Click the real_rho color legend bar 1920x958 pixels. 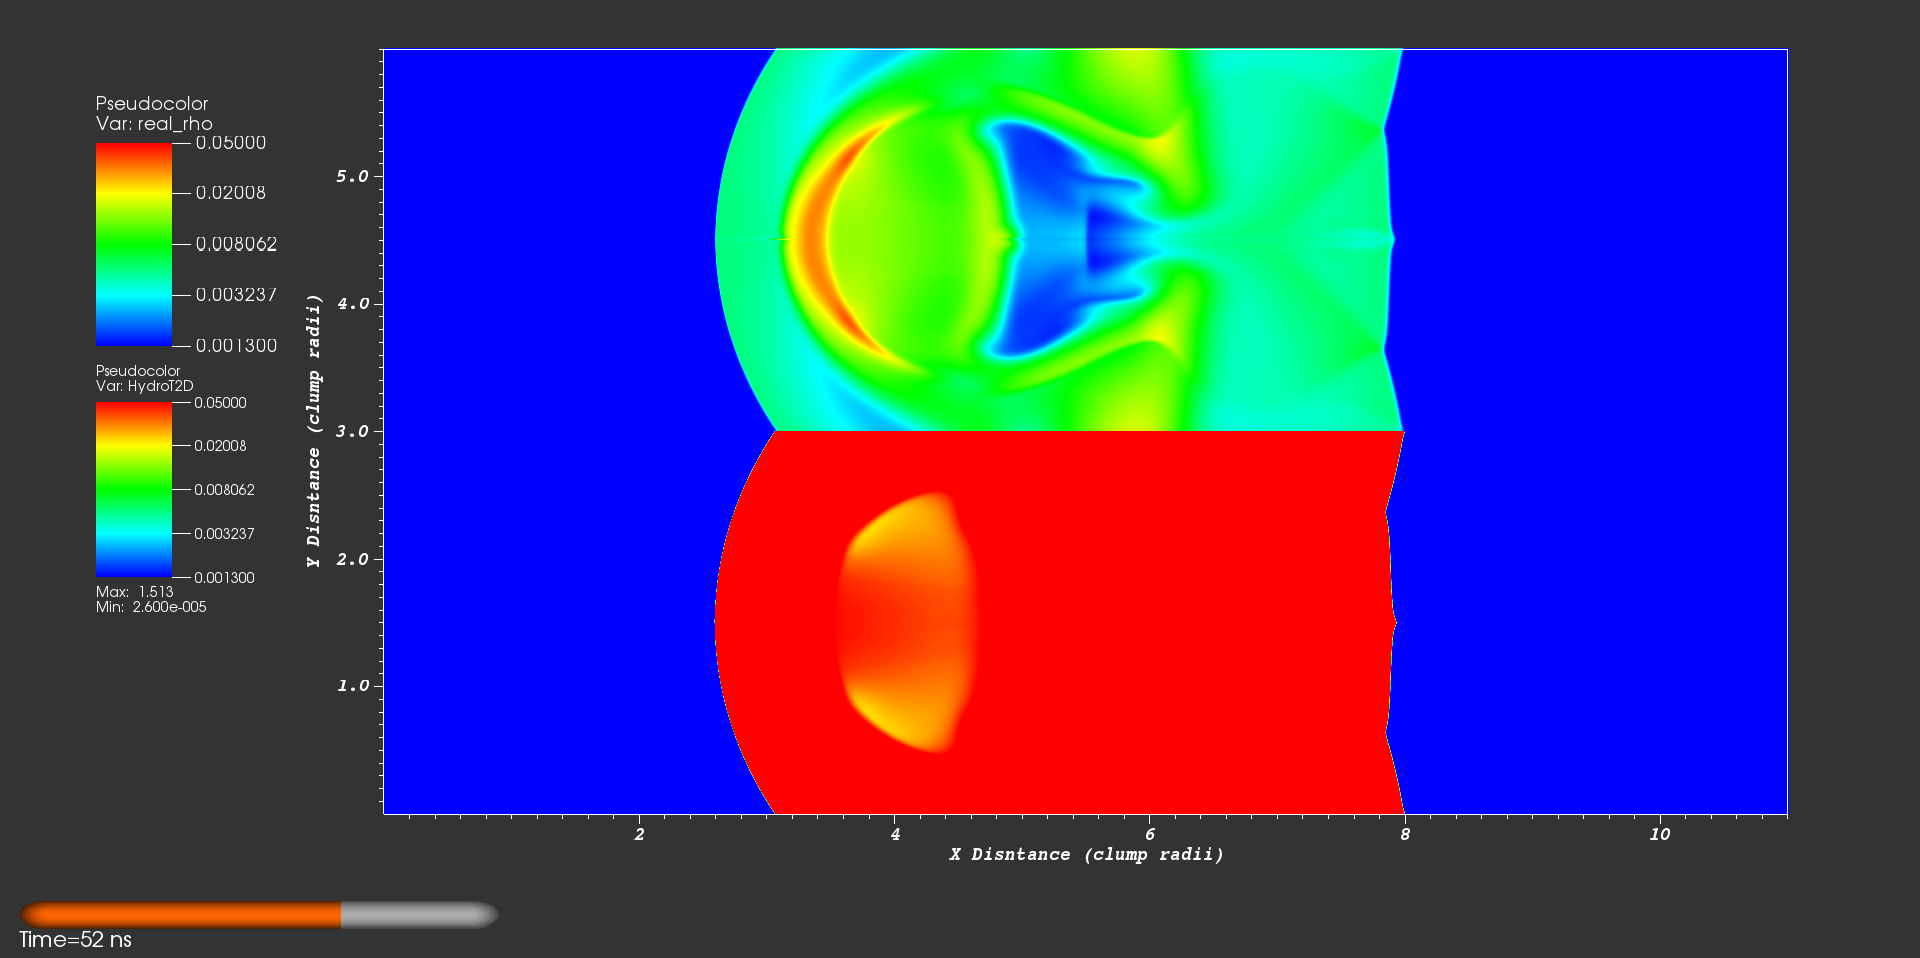[134, 244]
